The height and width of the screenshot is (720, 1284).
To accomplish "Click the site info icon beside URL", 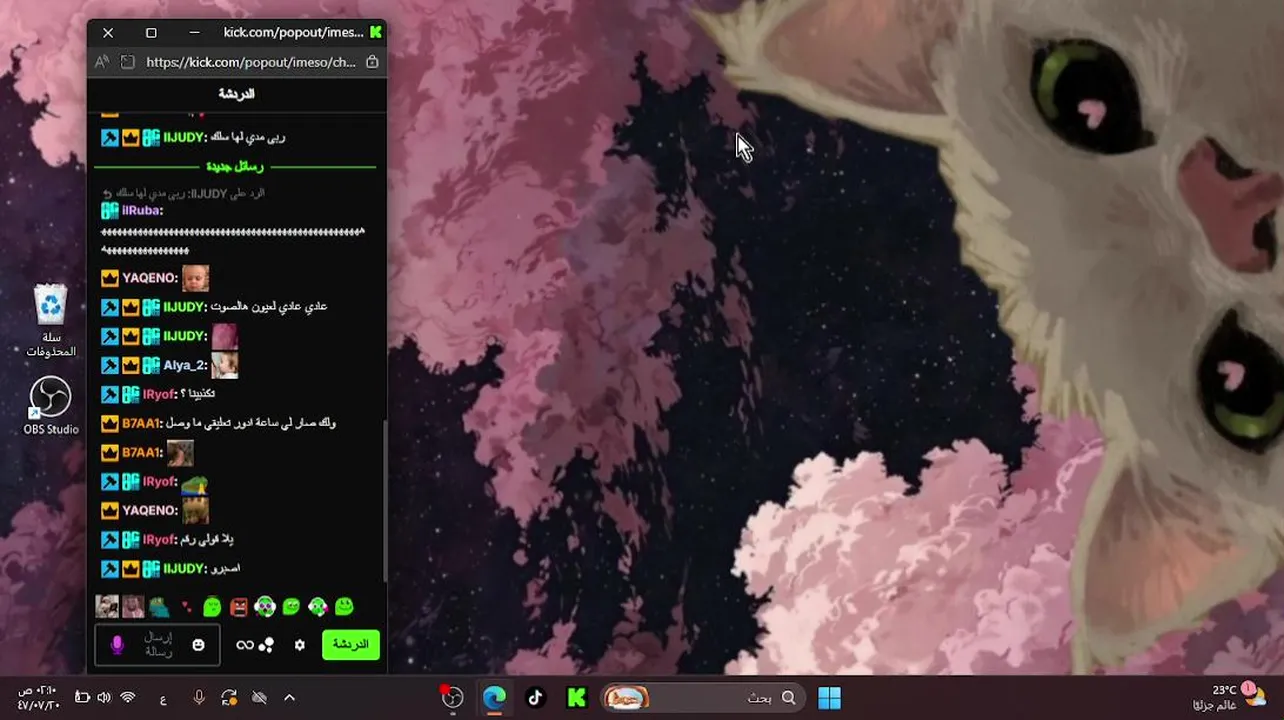I will (x=127, y=62).
